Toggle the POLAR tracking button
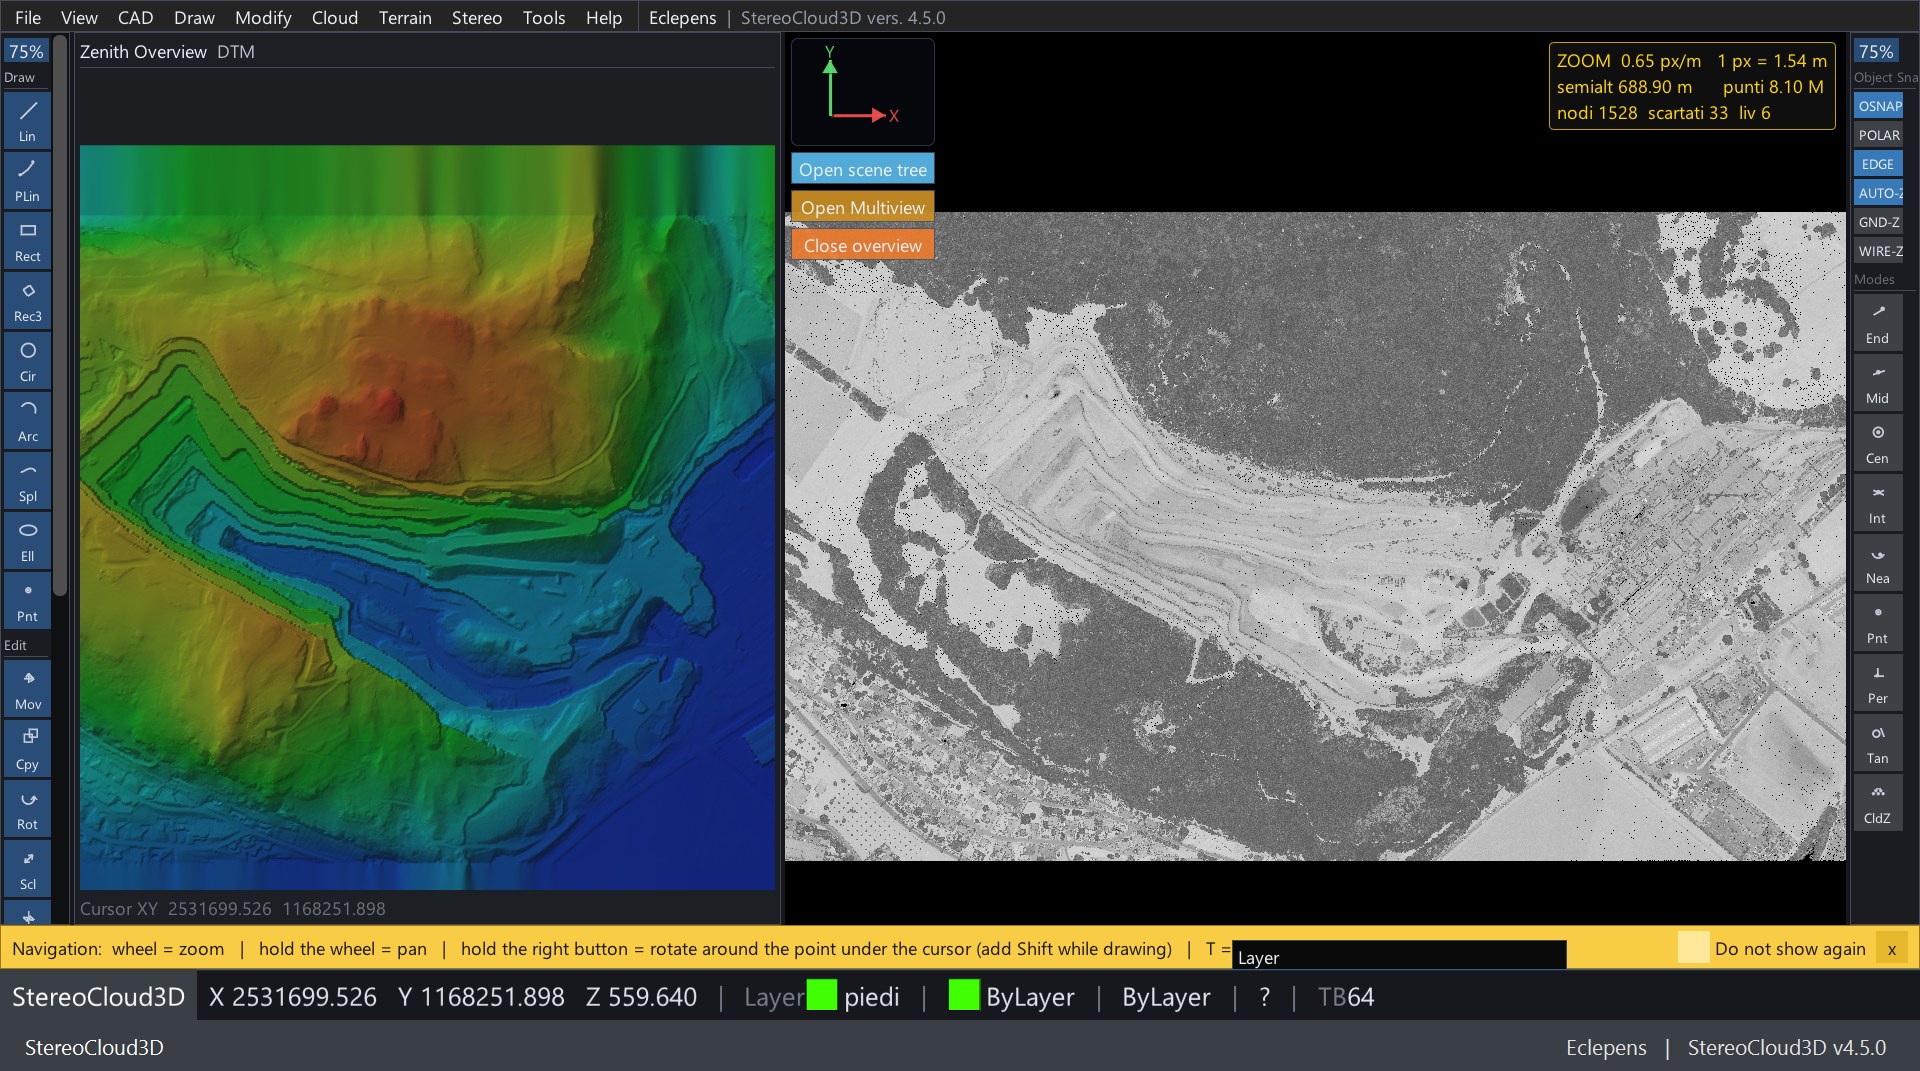This screenshot has height=1071, width=1920. coord(1878,135)
